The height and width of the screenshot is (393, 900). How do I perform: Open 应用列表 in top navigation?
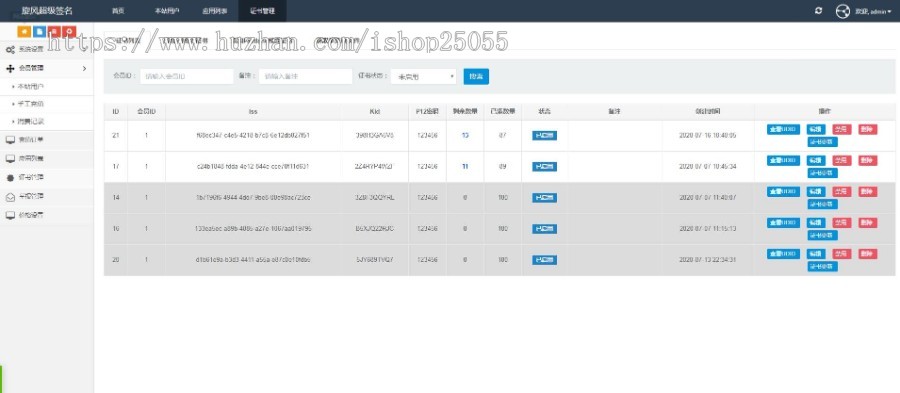click(x=215, y=11)
